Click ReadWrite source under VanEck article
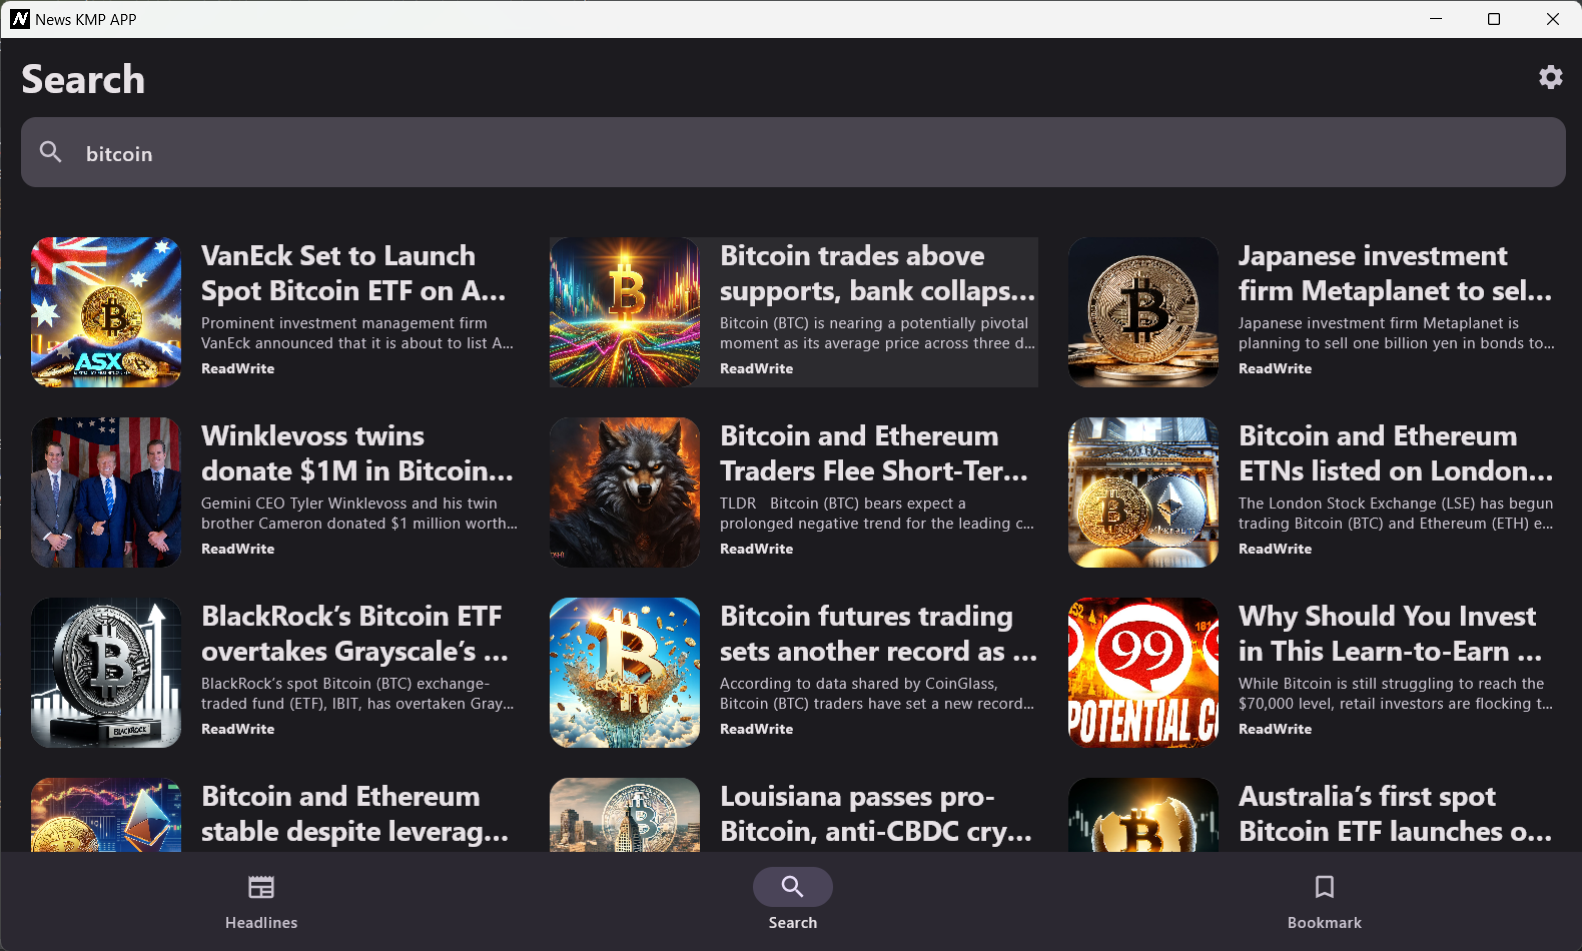 pyautogui.click(x=238, y=368)
